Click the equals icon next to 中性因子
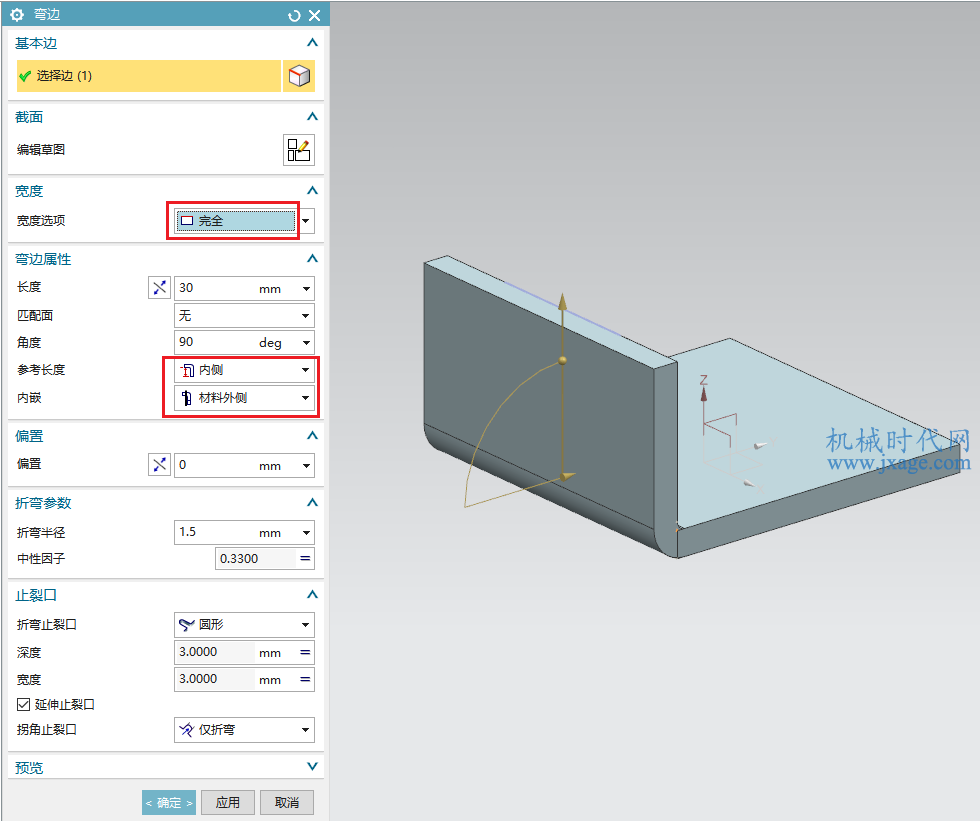Screen dimensions: 980x821 [305, 559]
